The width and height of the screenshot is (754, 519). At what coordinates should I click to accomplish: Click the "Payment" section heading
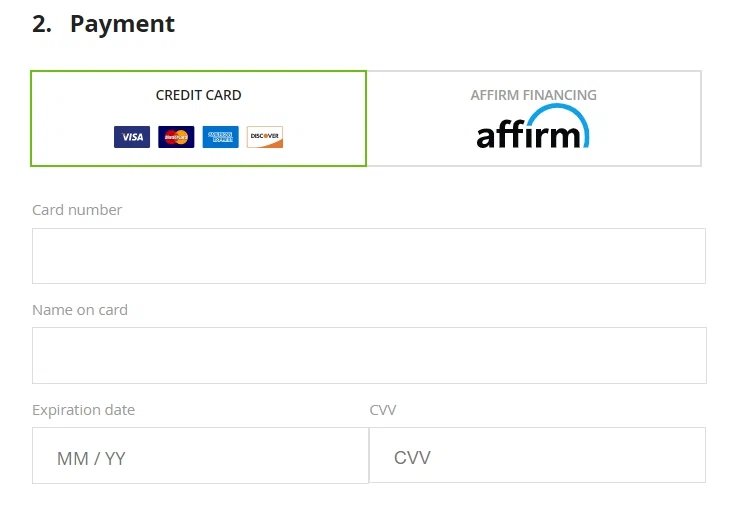122,24
